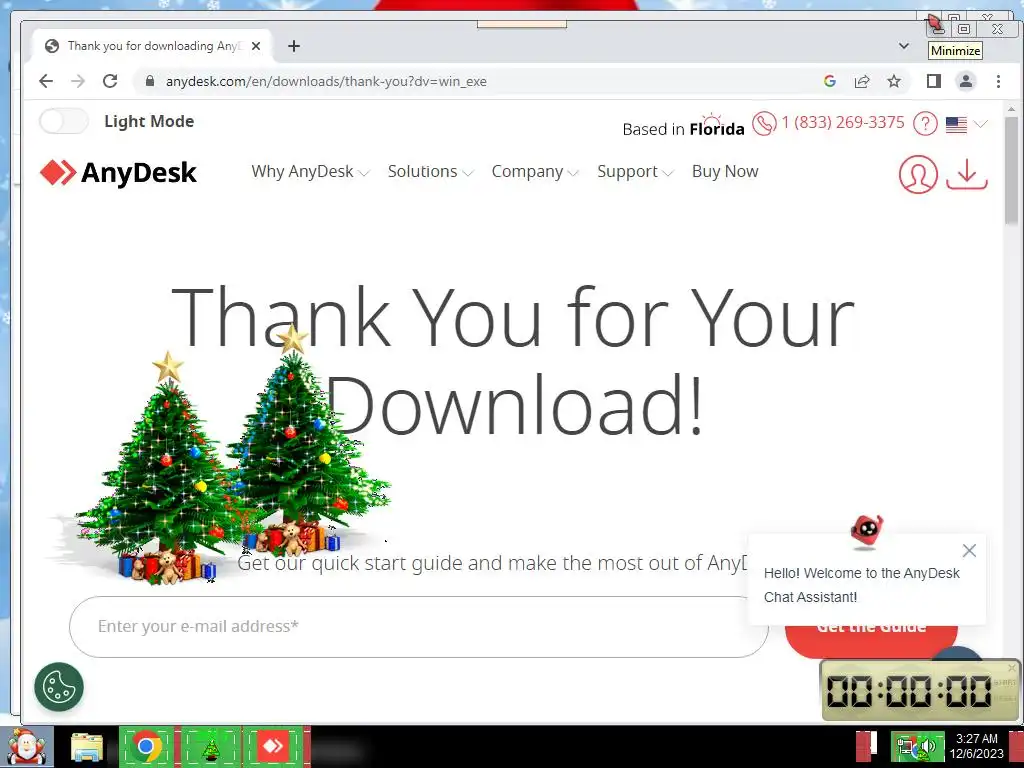Screen dimensions: 1024x768
Task: Open the user account icon
Action: click(918, 174)
